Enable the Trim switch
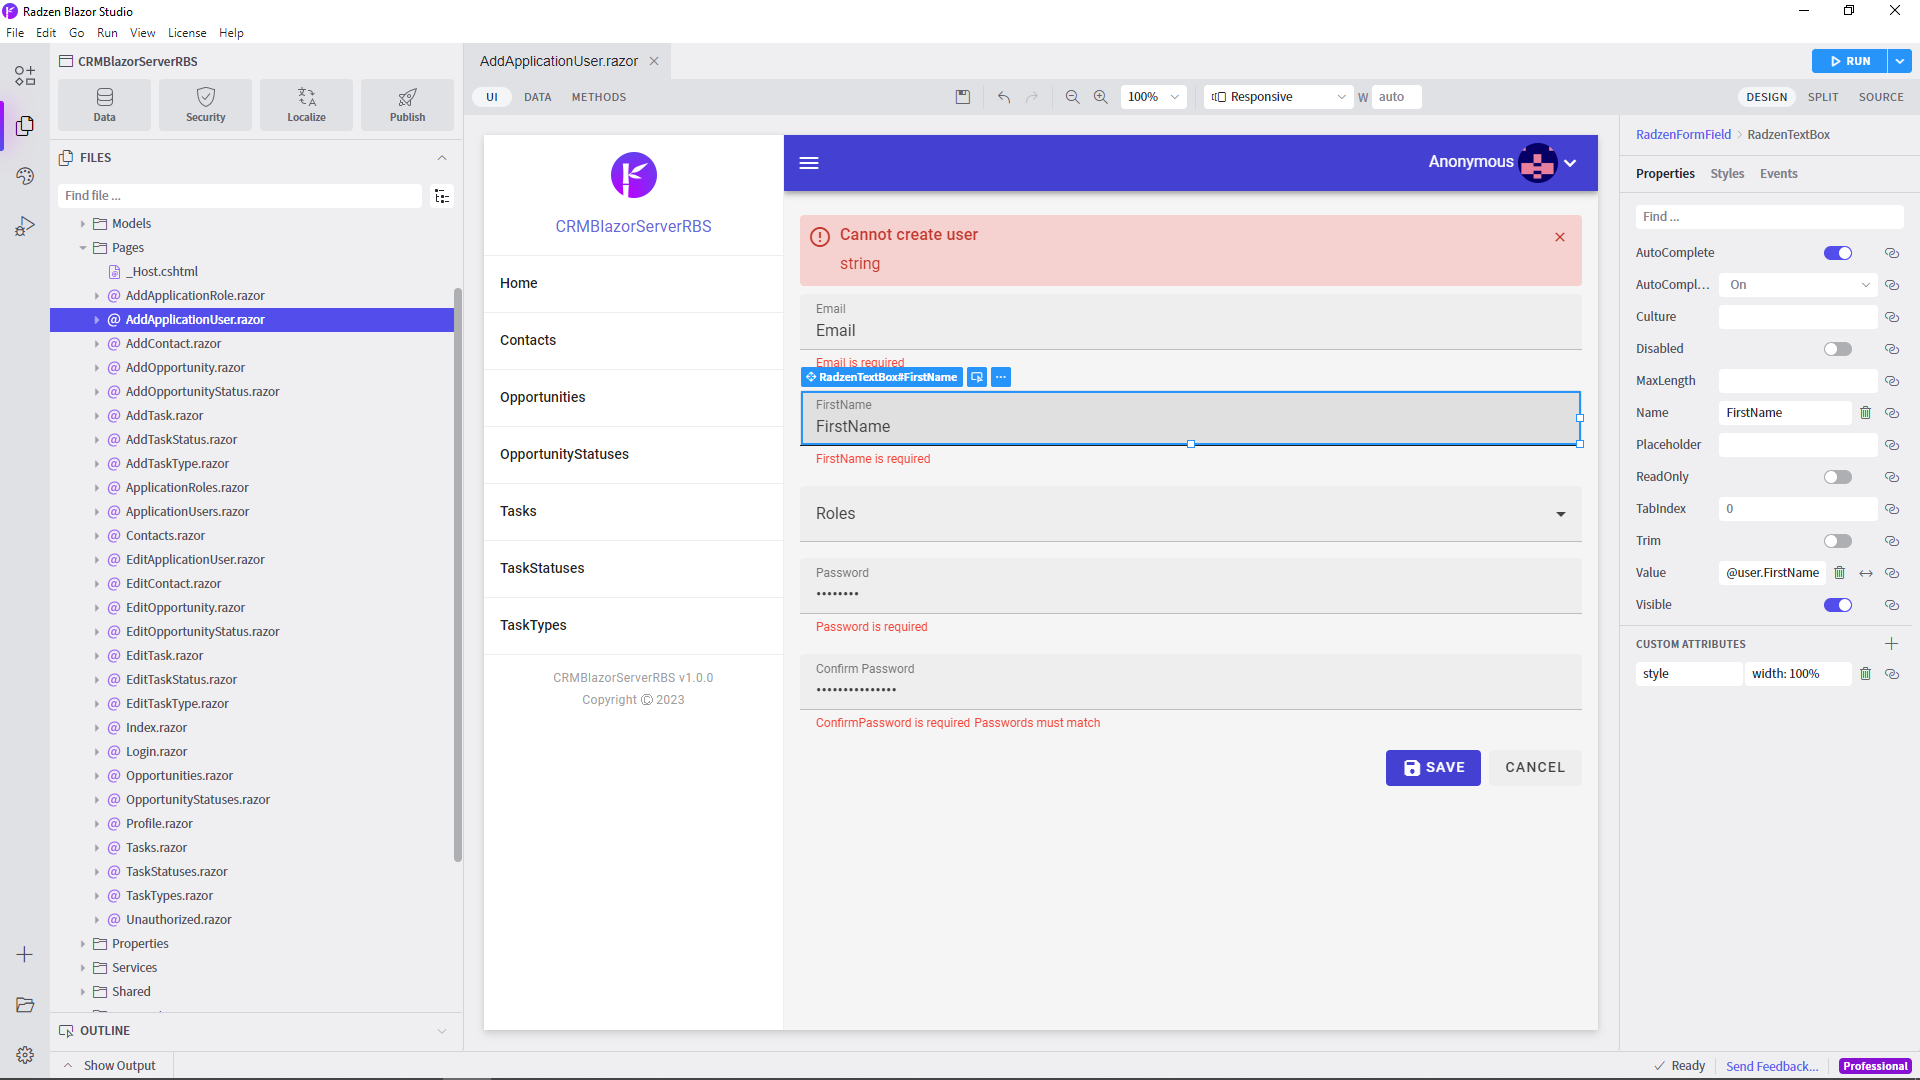This screenshot has height=1080, width=1920. [1838, 541]
